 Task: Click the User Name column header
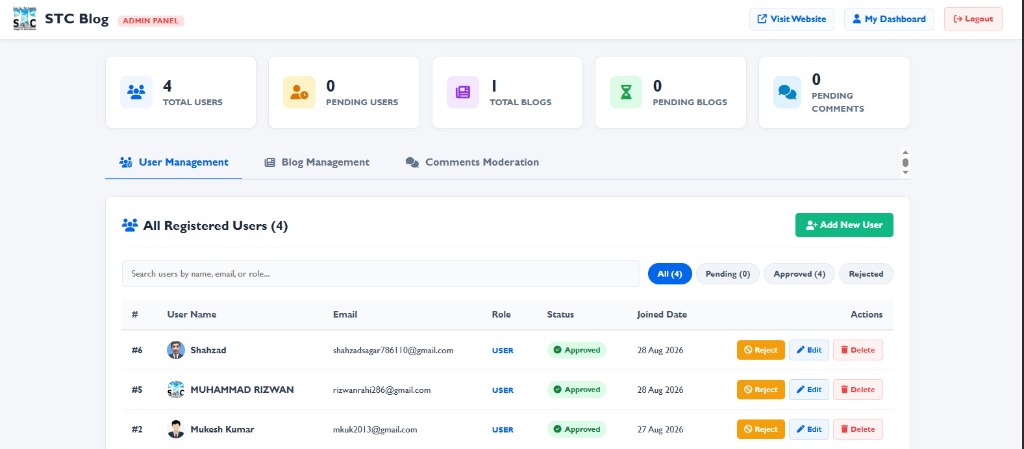(191, 315)
